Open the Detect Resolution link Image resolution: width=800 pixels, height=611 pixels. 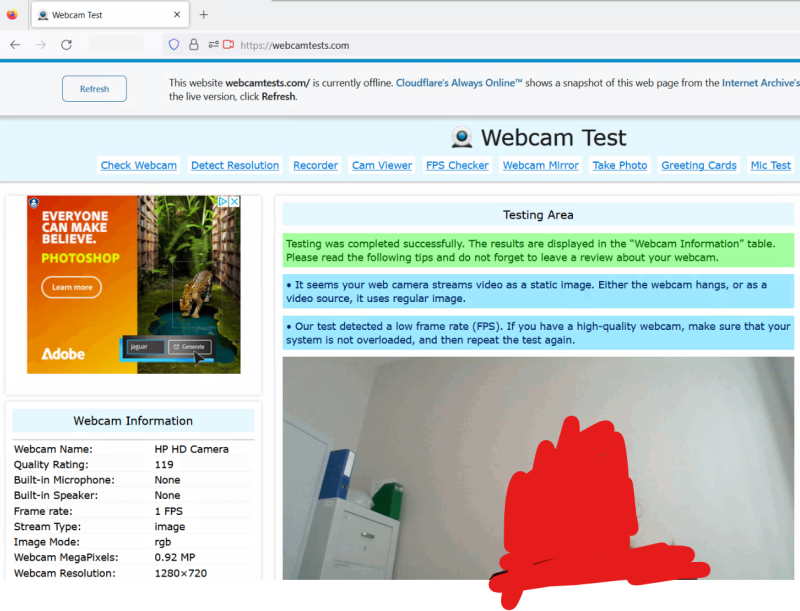tap(235, 165)
